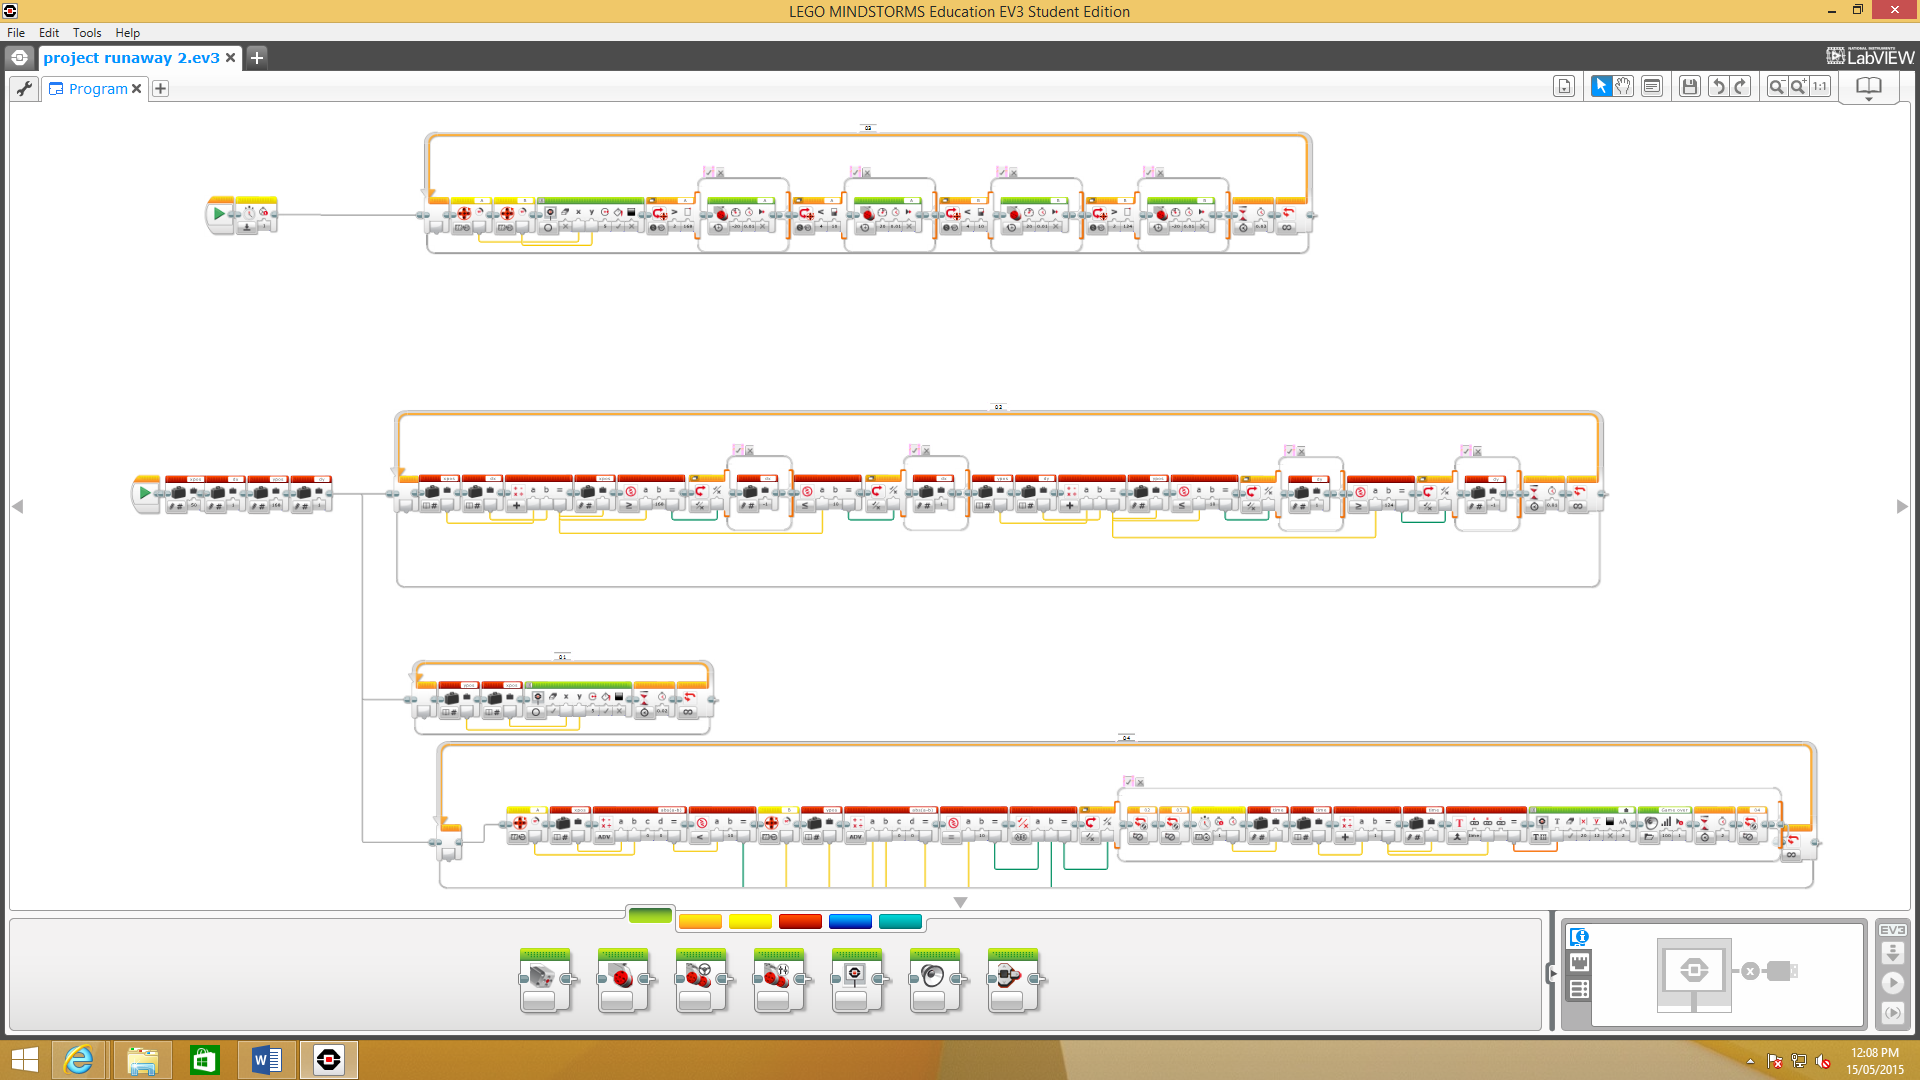Pick the Display block
Viewport: 1920px width, 1080px height.
coord(857,980)
